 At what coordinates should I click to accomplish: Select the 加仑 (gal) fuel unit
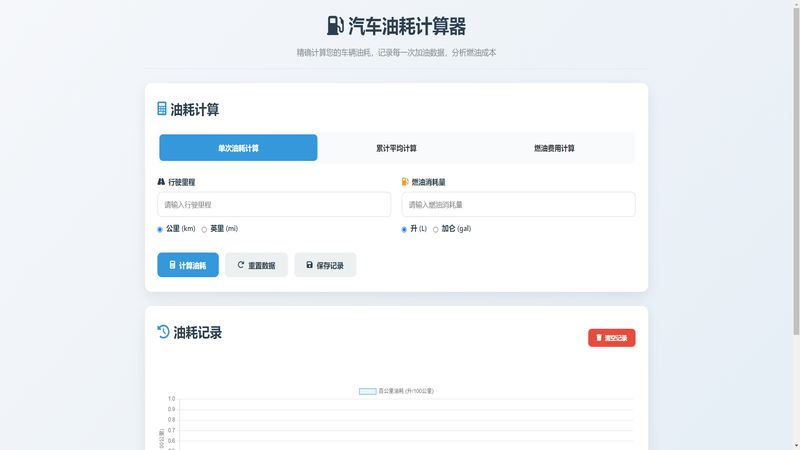point(435,229)
